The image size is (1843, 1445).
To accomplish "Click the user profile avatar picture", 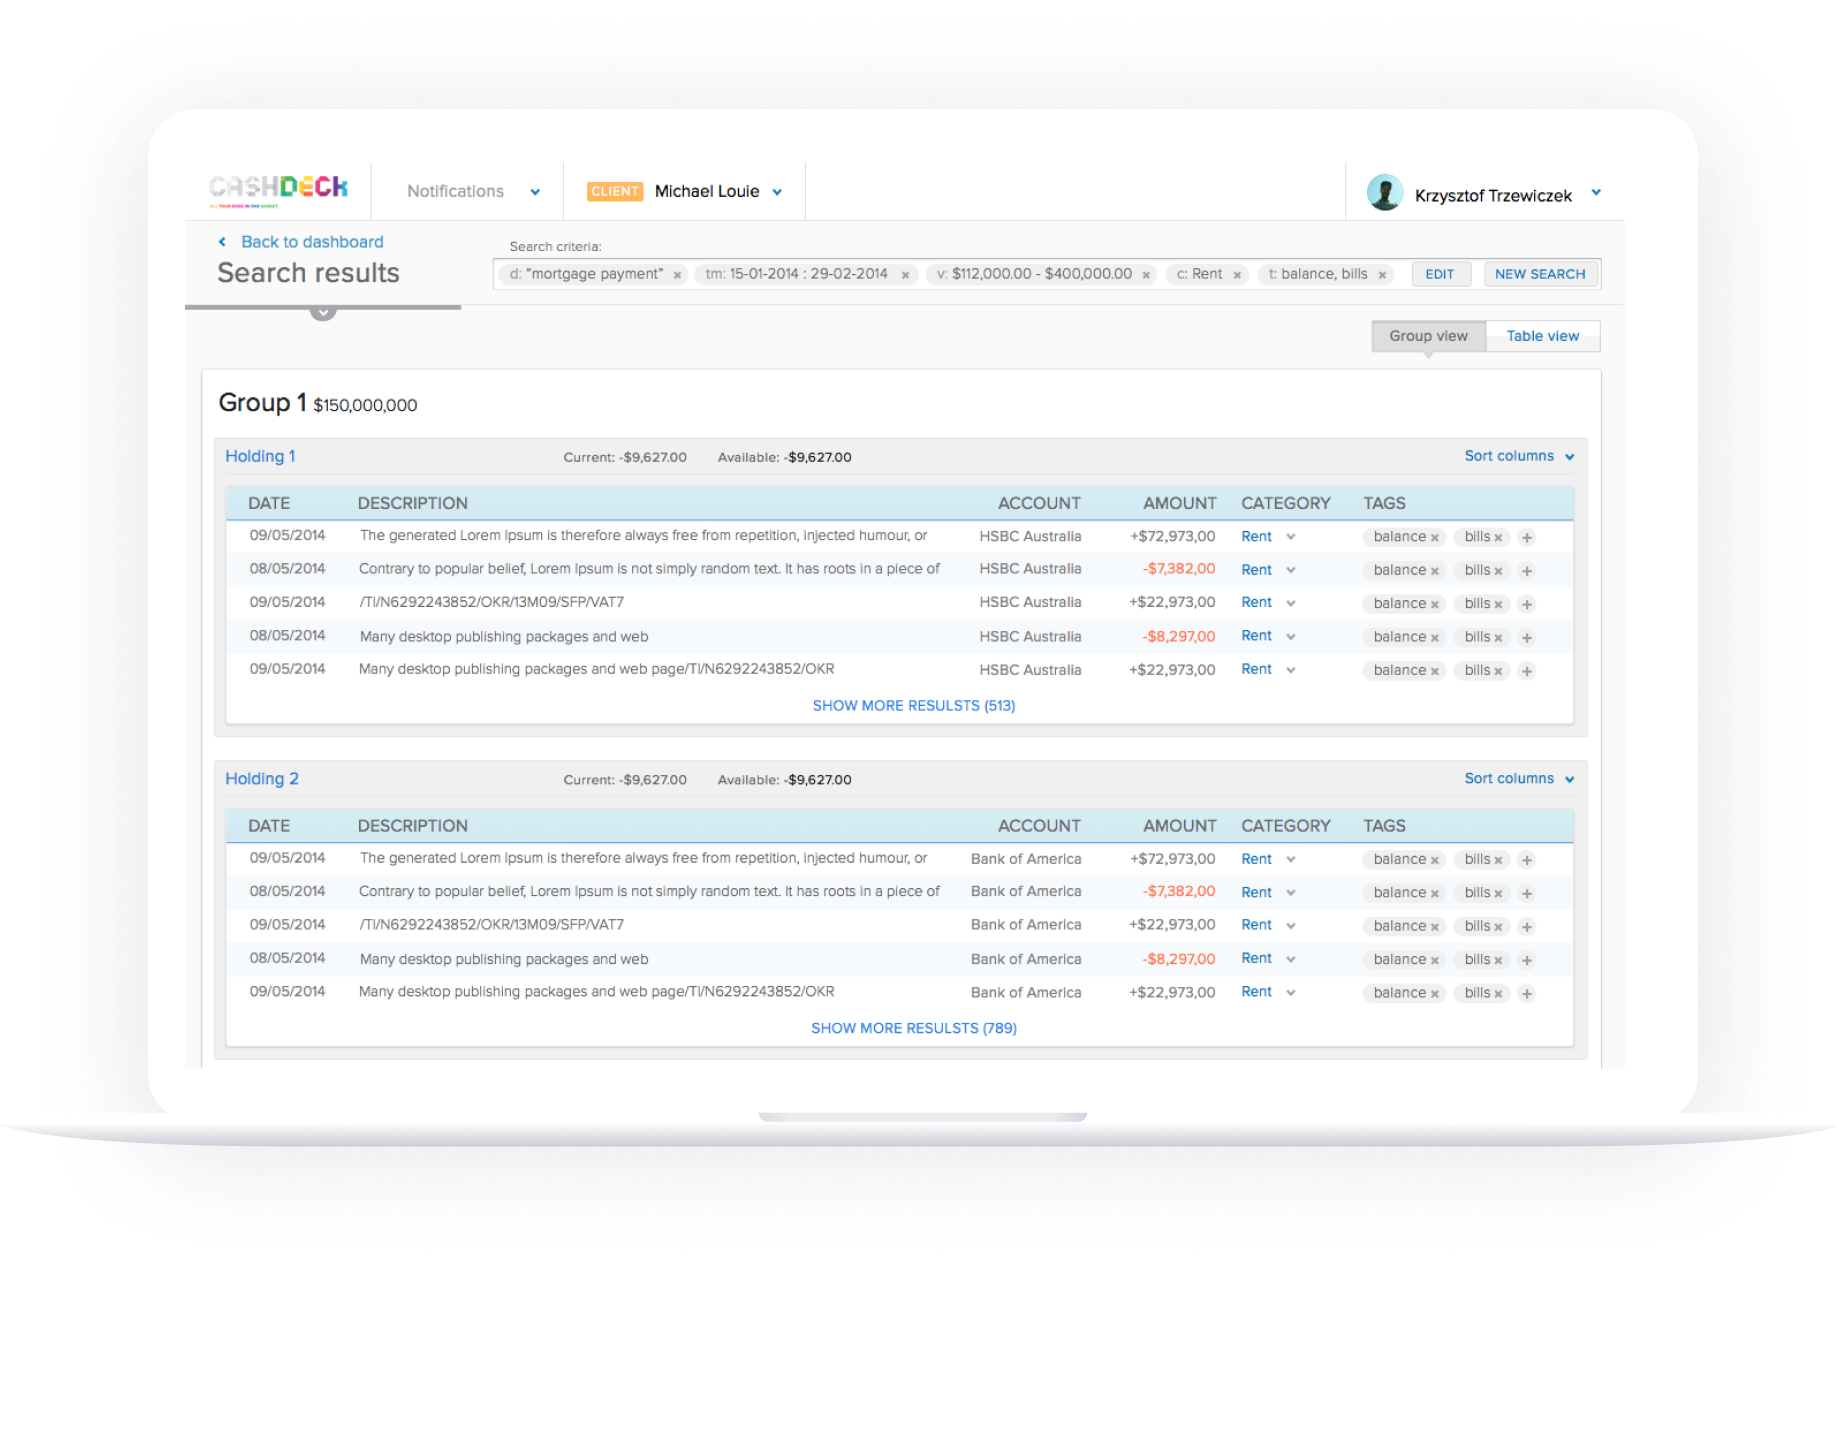I will [x=1385, y=191].
